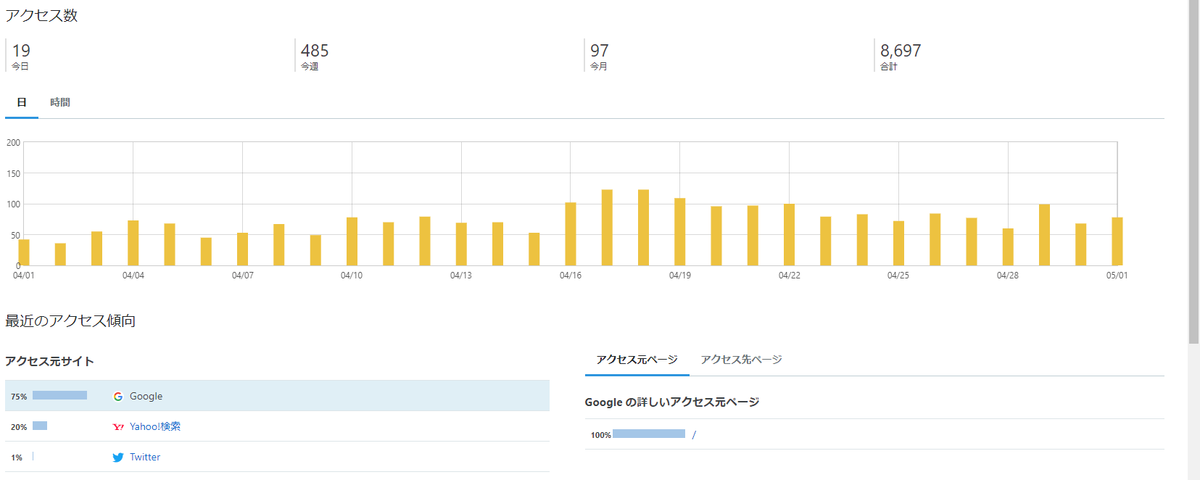Click the total count 8,697
1200x480 pixels.
click(x=900, y=50)
